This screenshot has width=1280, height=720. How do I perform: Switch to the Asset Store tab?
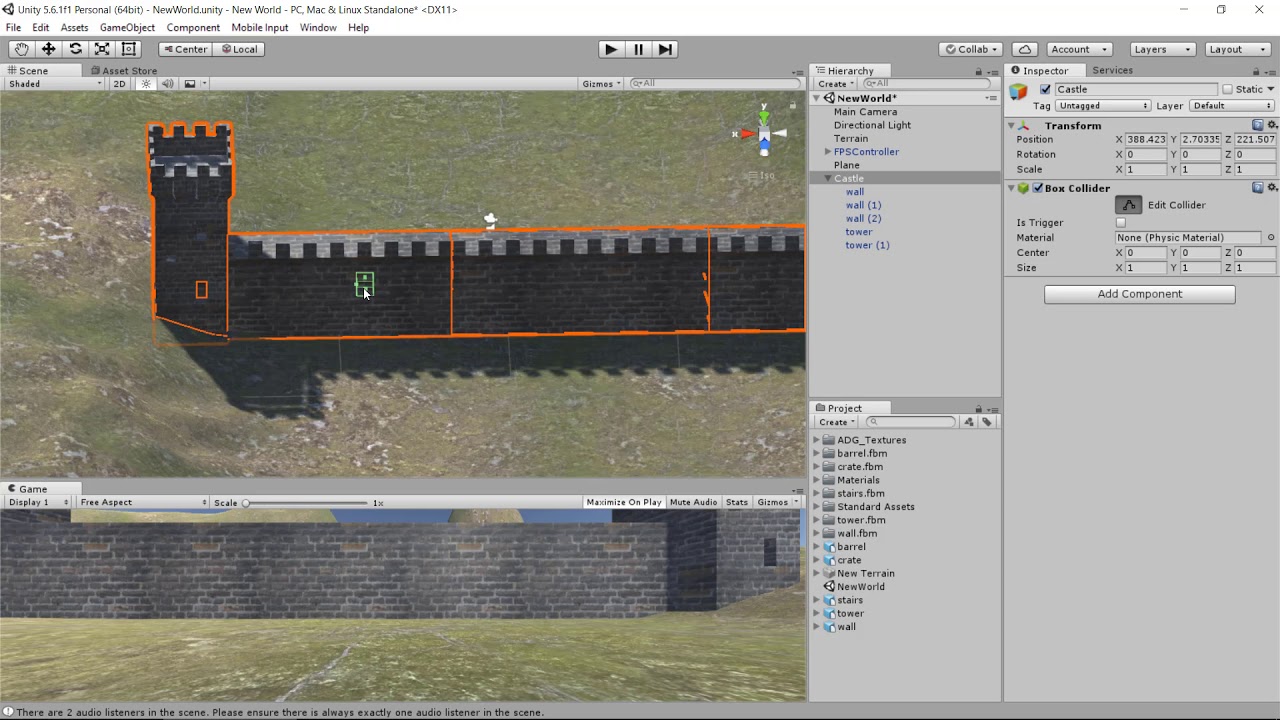coord(123,71)
